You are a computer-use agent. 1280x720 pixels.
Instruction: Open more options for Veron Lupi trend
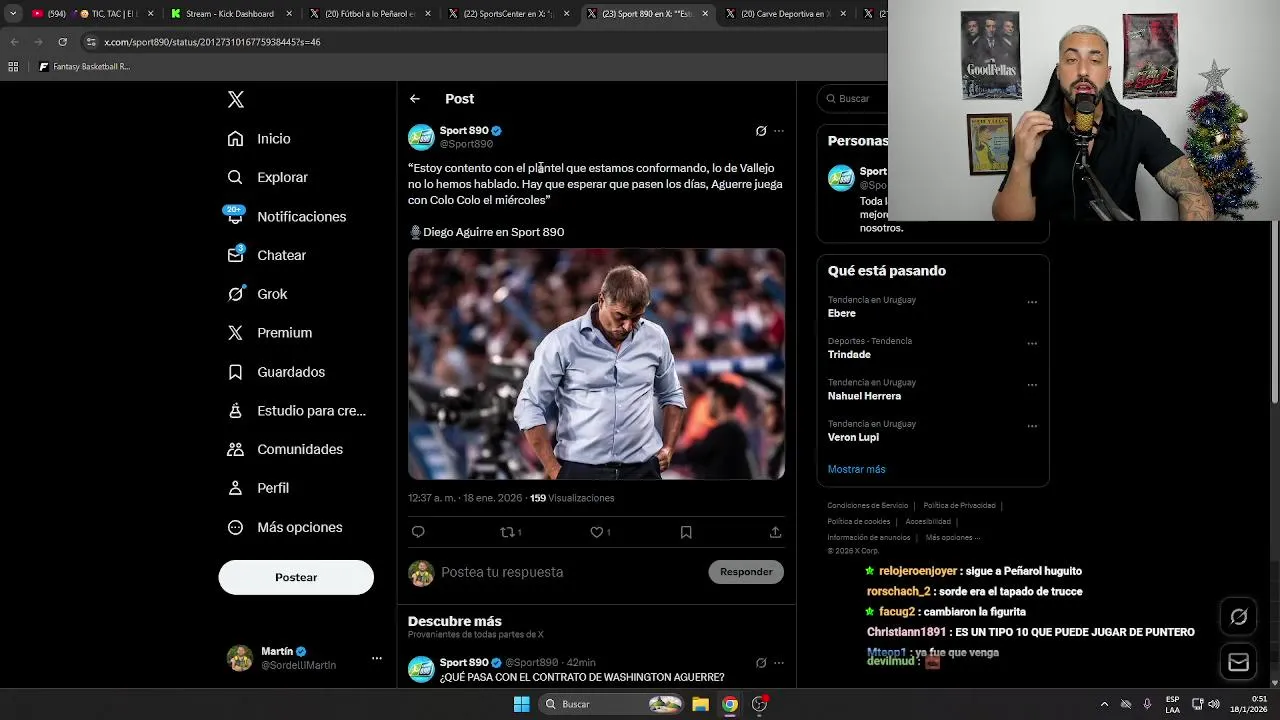(1032, 426)
